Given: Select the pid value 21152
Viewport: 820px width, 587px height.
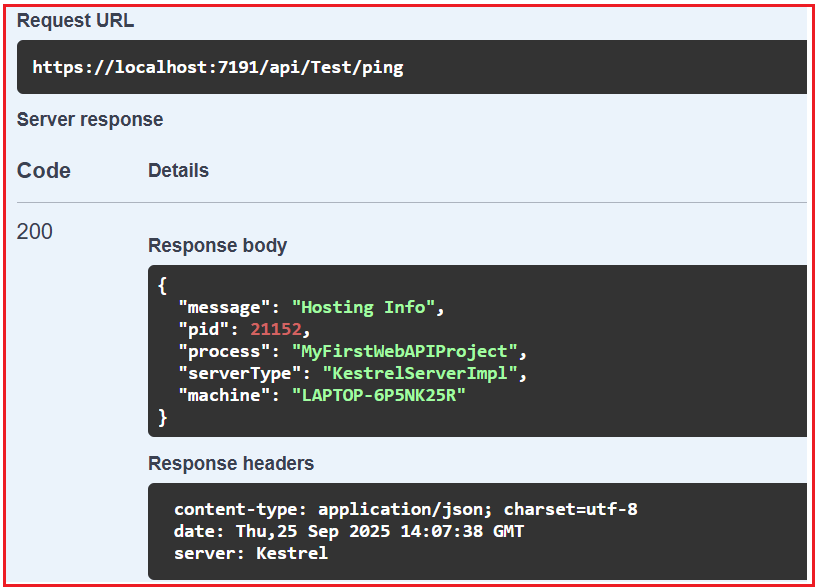Looking at the screenshot, I should (x=276, y=329).
